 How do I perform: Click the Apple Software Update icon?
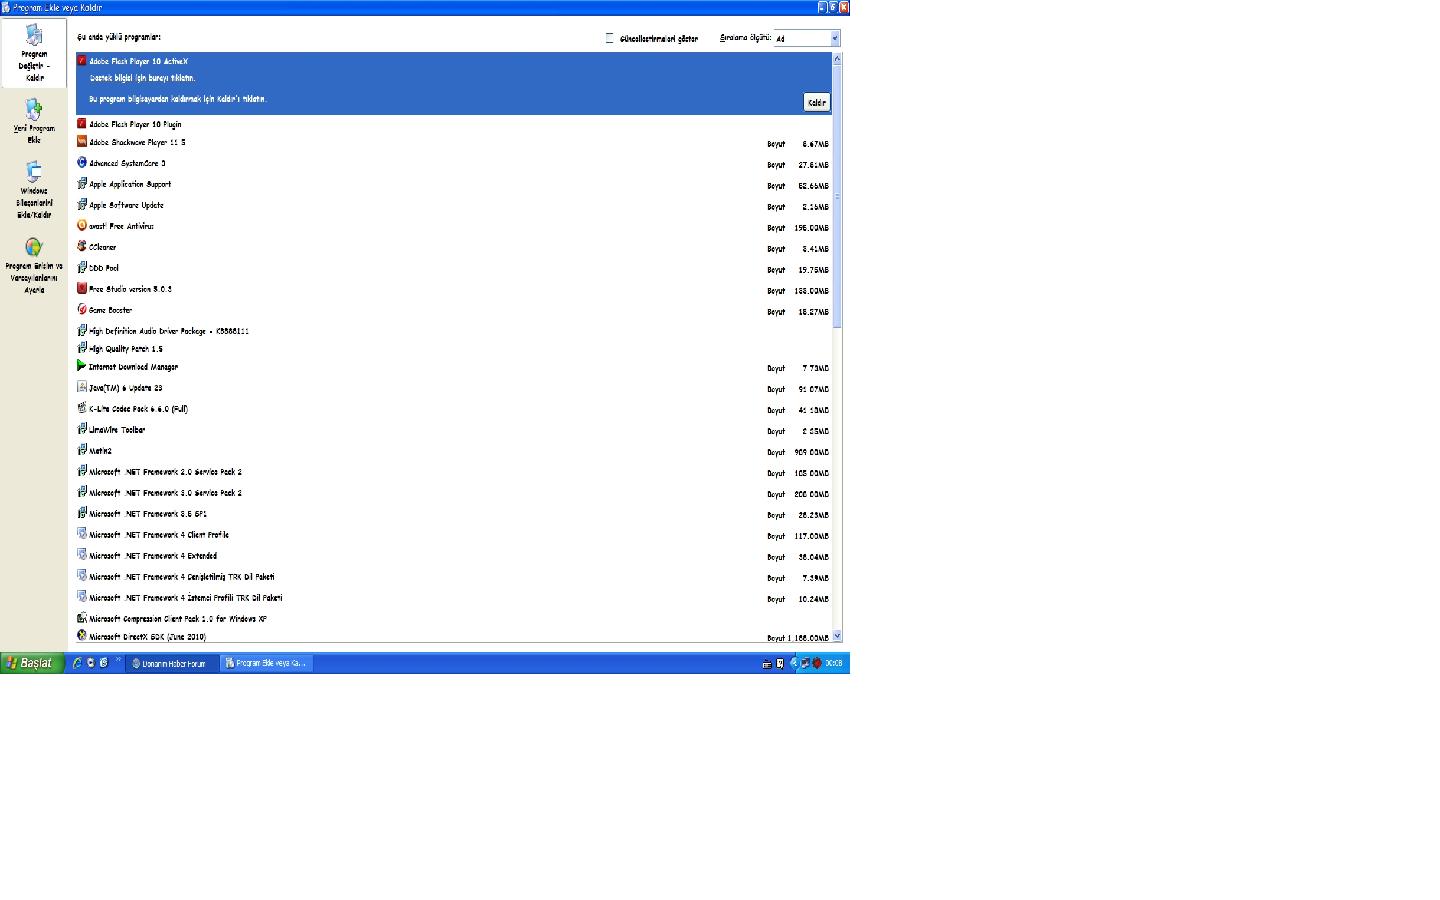(x=82, y=205)
